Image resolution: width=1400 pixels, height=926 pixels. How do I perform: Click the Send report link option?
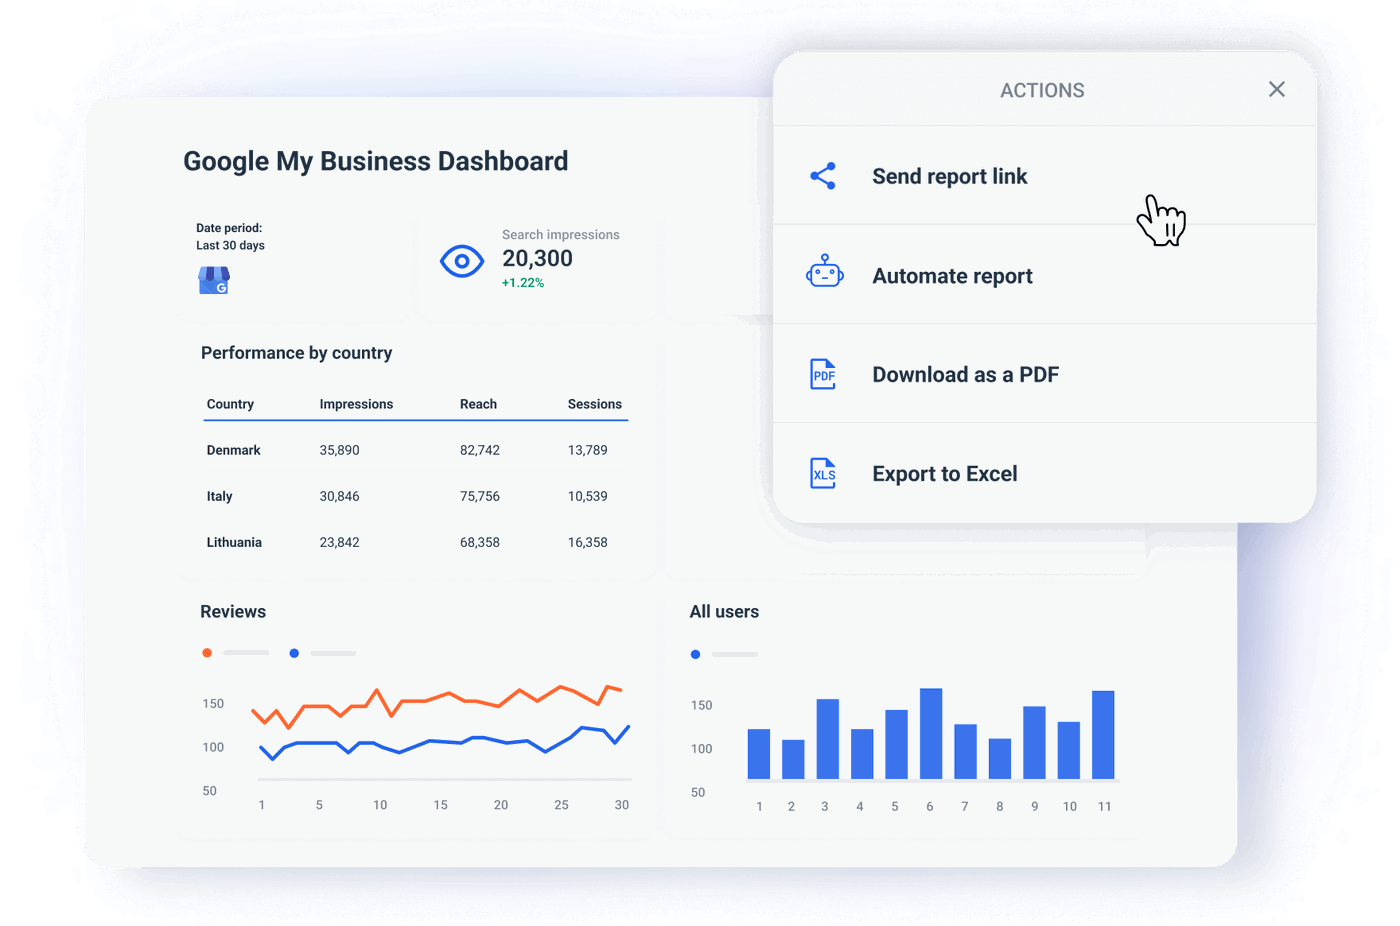click(x=949, y=176)
